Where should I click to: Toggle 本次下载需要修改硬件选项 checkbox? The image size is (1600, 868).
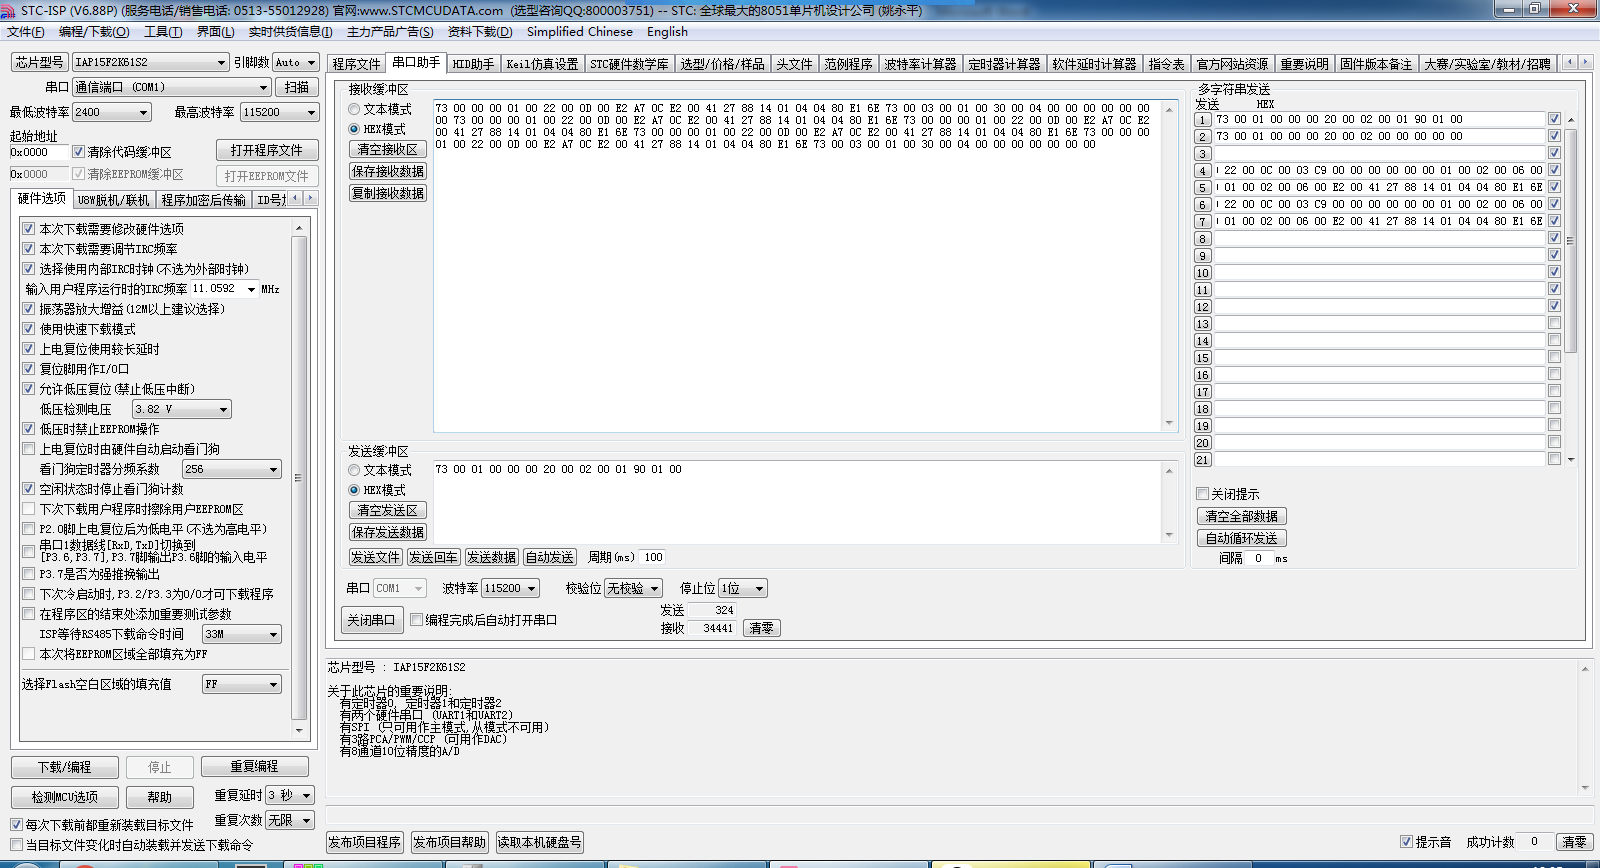[29, 229]
